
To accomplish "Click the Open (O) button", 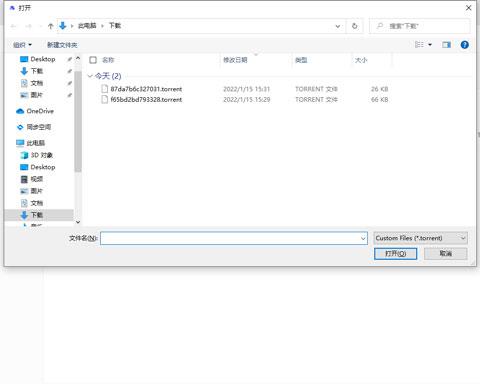I will click(x=395, y=254).
